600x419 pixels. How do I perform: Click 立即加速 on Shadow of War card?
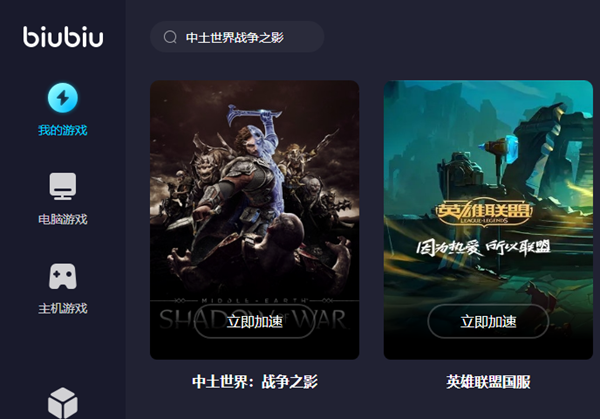pos(254,321)
